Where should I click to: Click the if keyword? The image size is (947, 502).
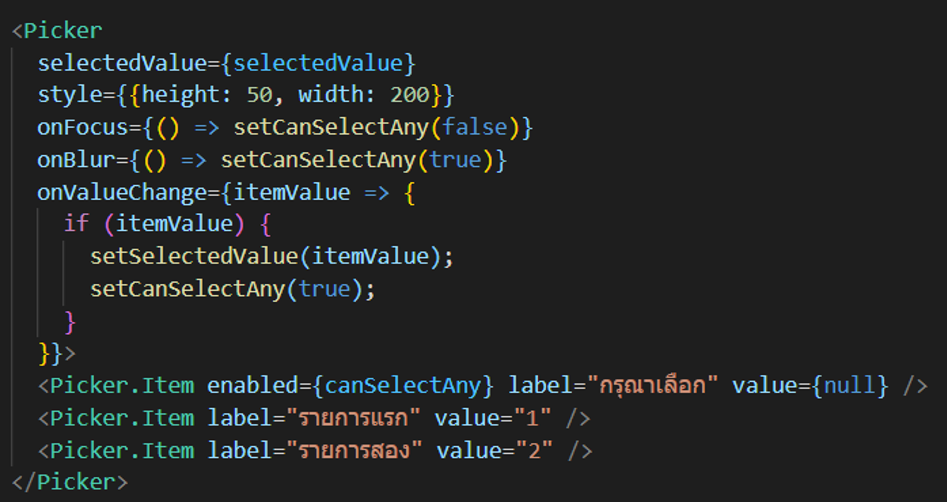point(76,224)
